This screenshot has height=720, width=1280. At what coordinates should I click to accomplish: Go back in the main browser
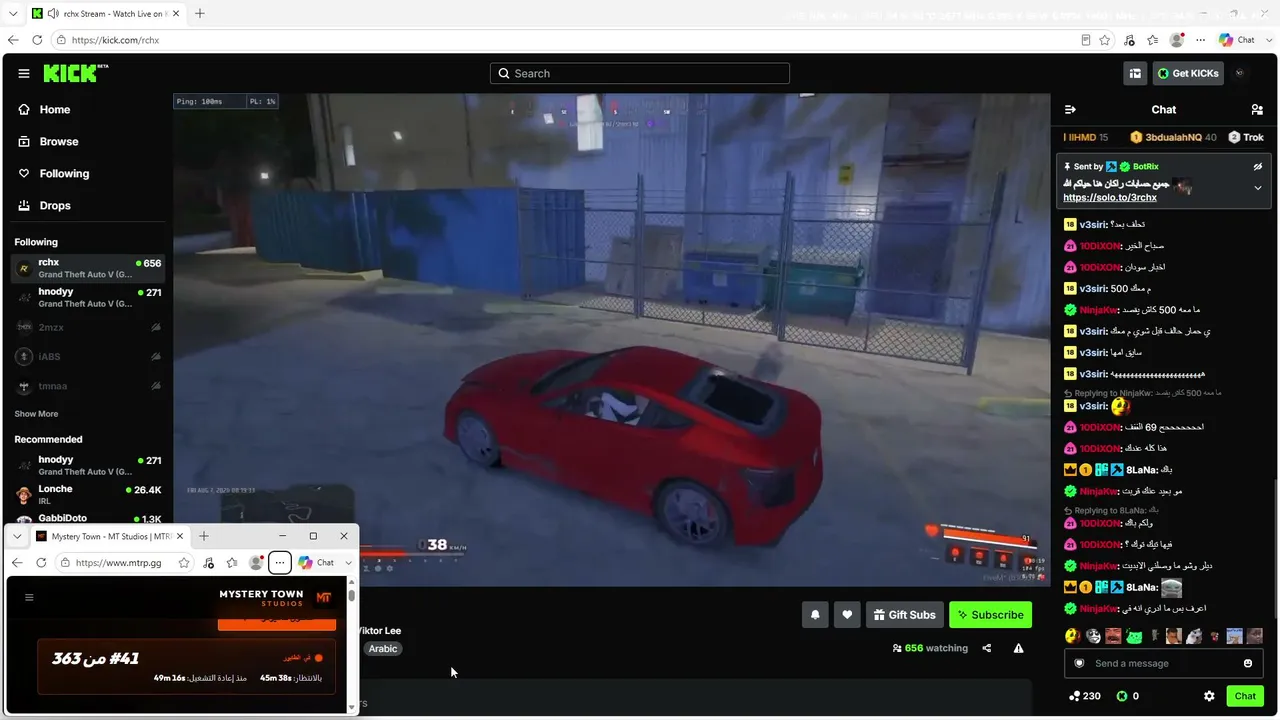(13, 40)
